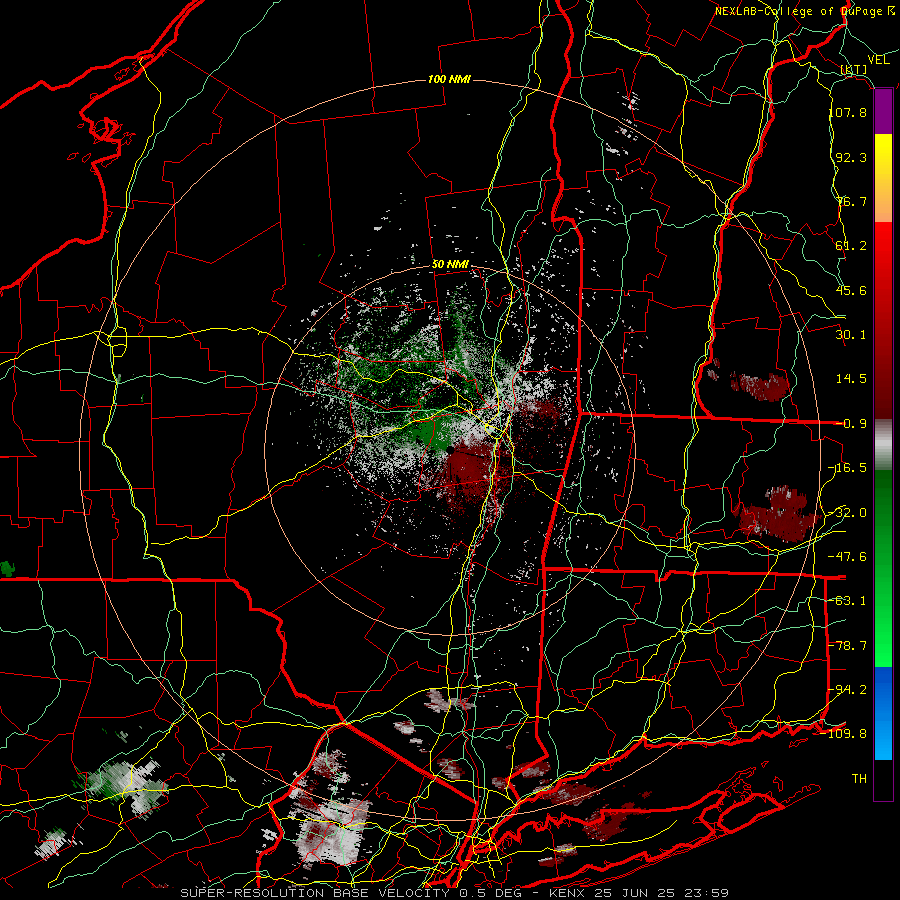Pick the purple segment of the color bar
This screenshot has width=900, height=900.
883,112
